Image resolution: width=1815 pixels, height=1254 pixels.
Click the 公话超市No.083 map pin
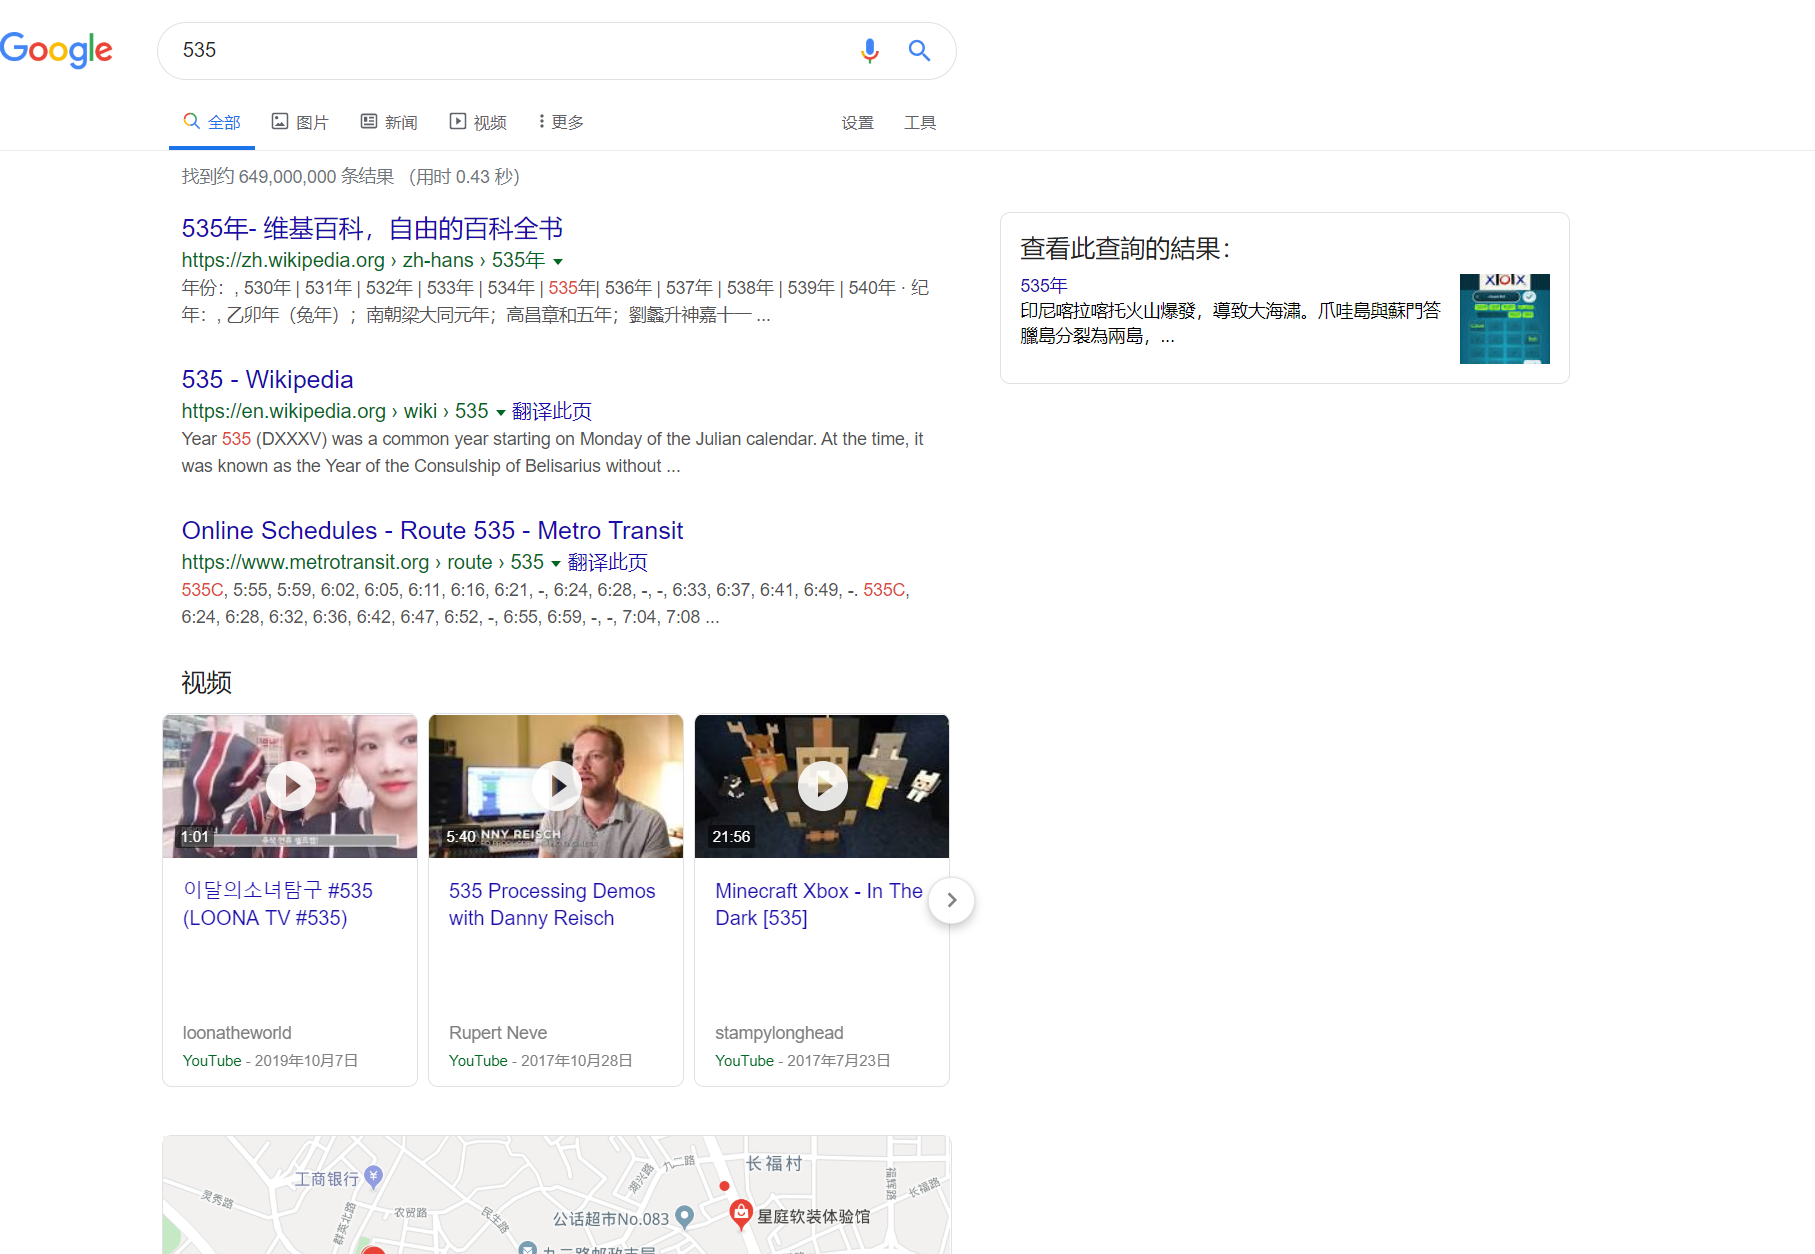[x=685, y=1217]
